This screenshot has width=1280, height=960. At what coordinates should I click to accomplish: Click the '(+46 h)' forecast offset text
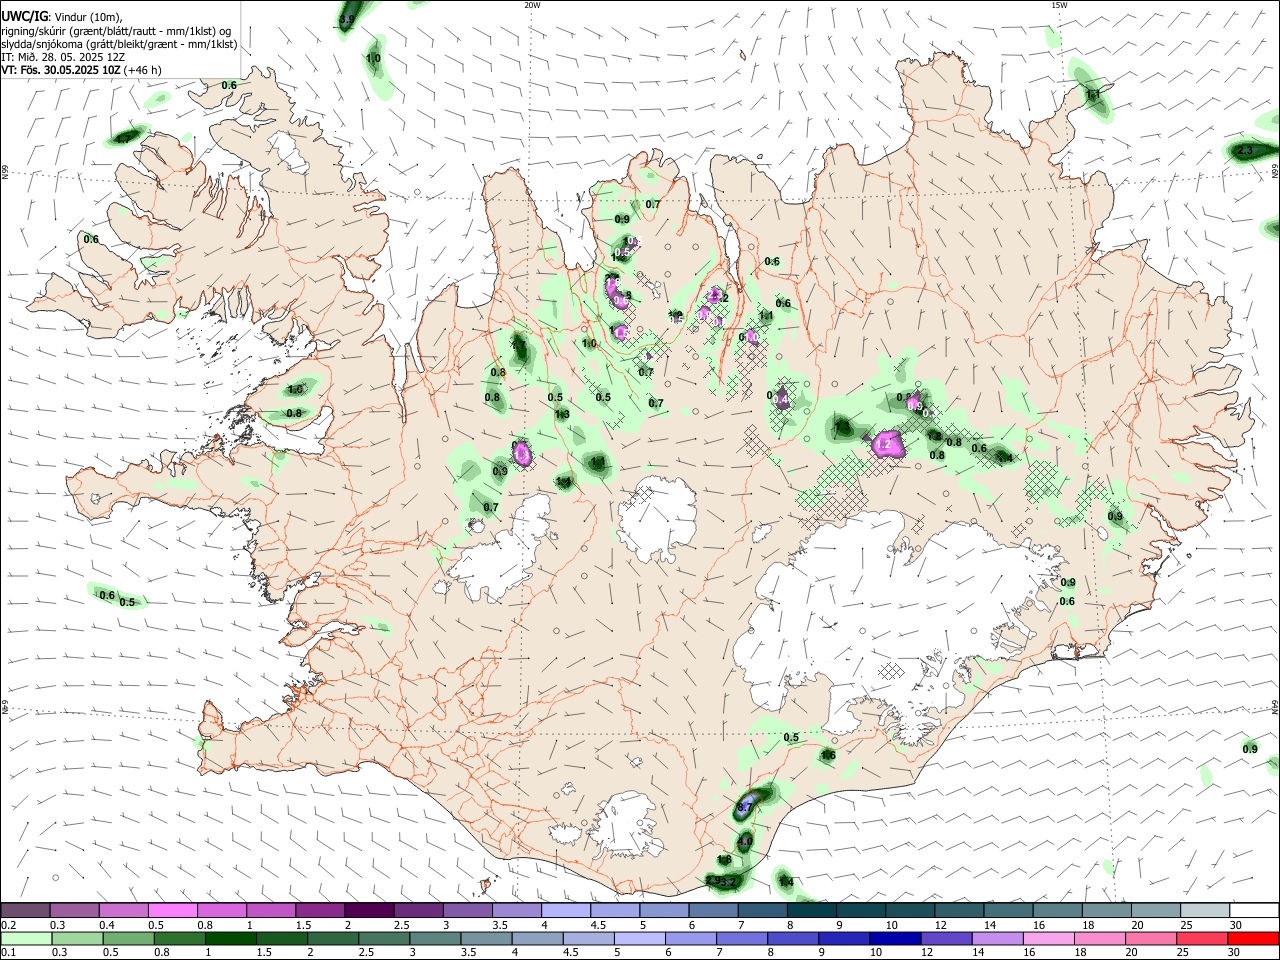[144, 70]
